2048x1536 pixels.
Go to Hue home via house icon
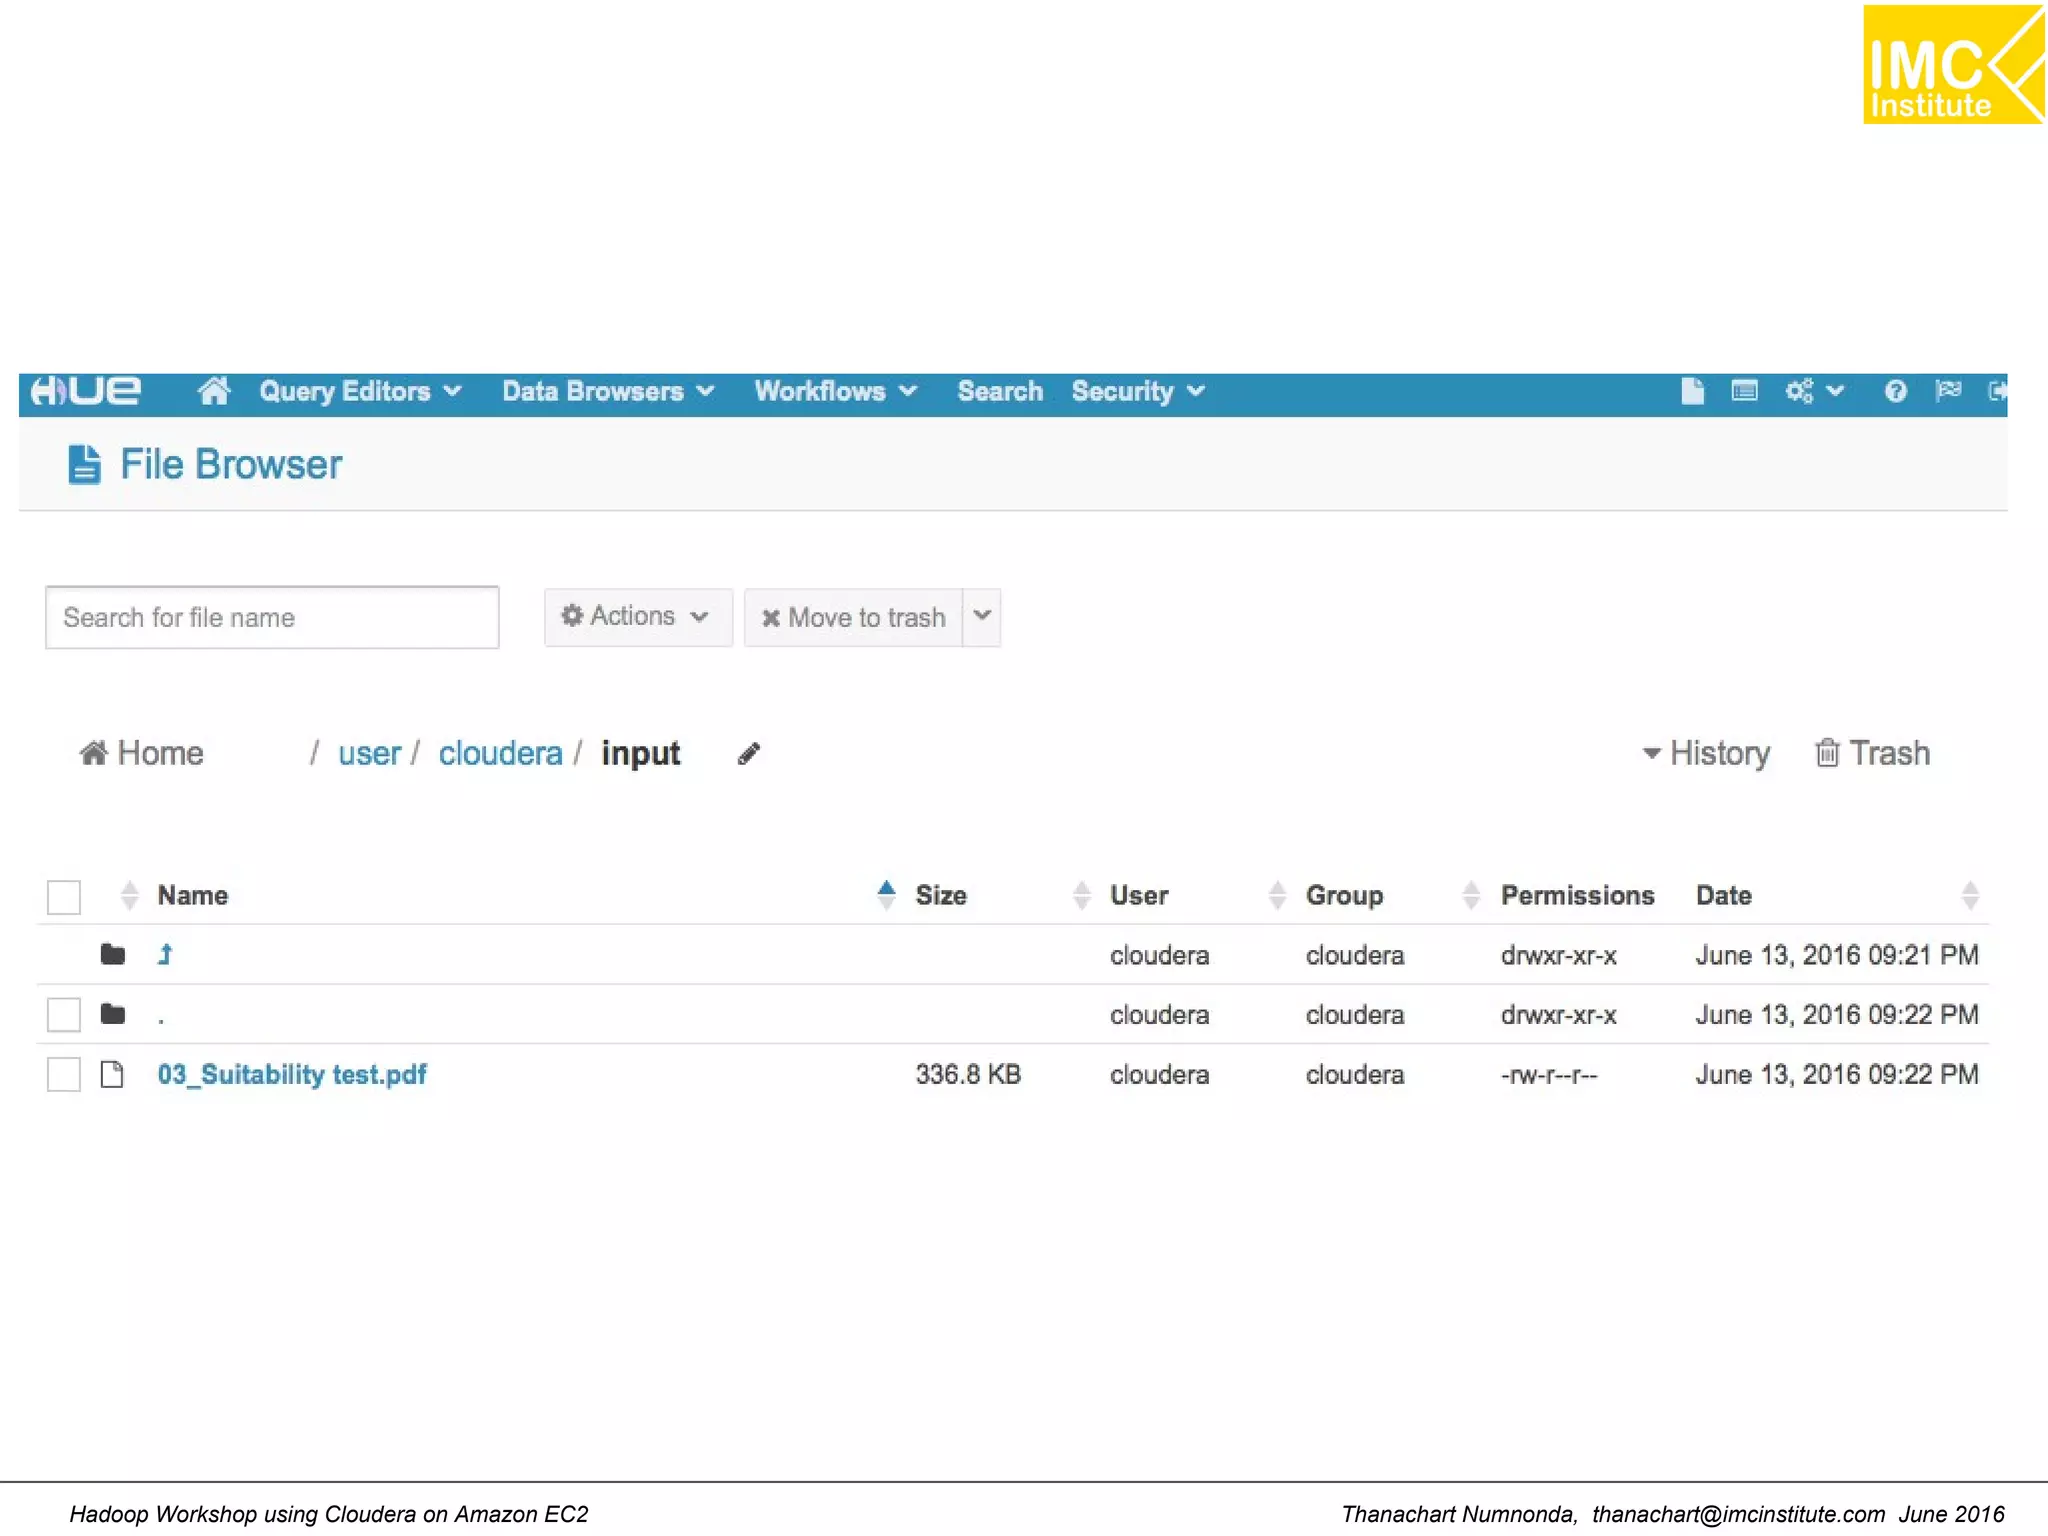(213, 391)
